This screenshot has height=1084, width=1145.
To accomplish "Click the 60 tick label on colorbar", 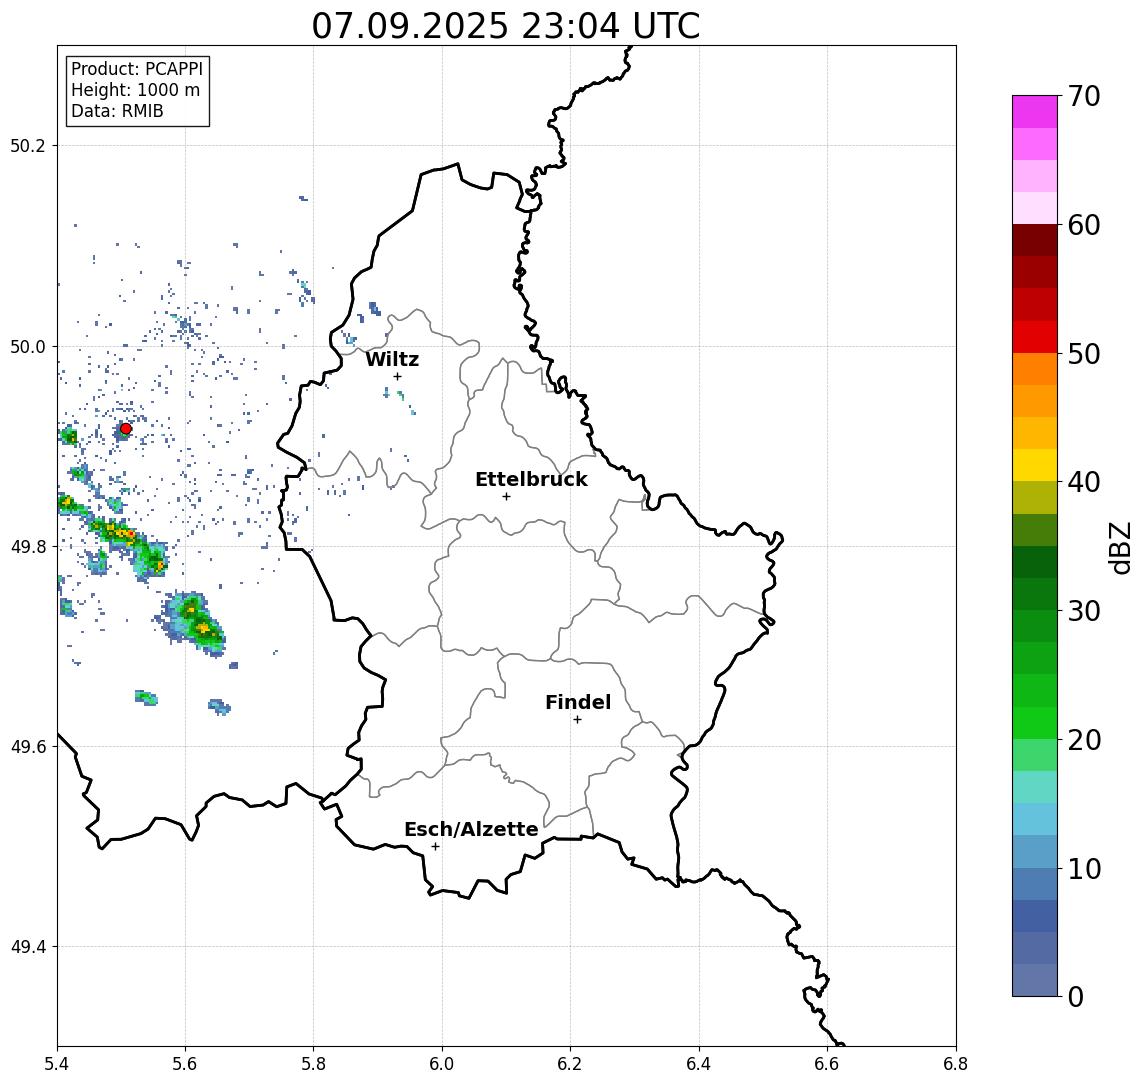I will coord(1084,225).
